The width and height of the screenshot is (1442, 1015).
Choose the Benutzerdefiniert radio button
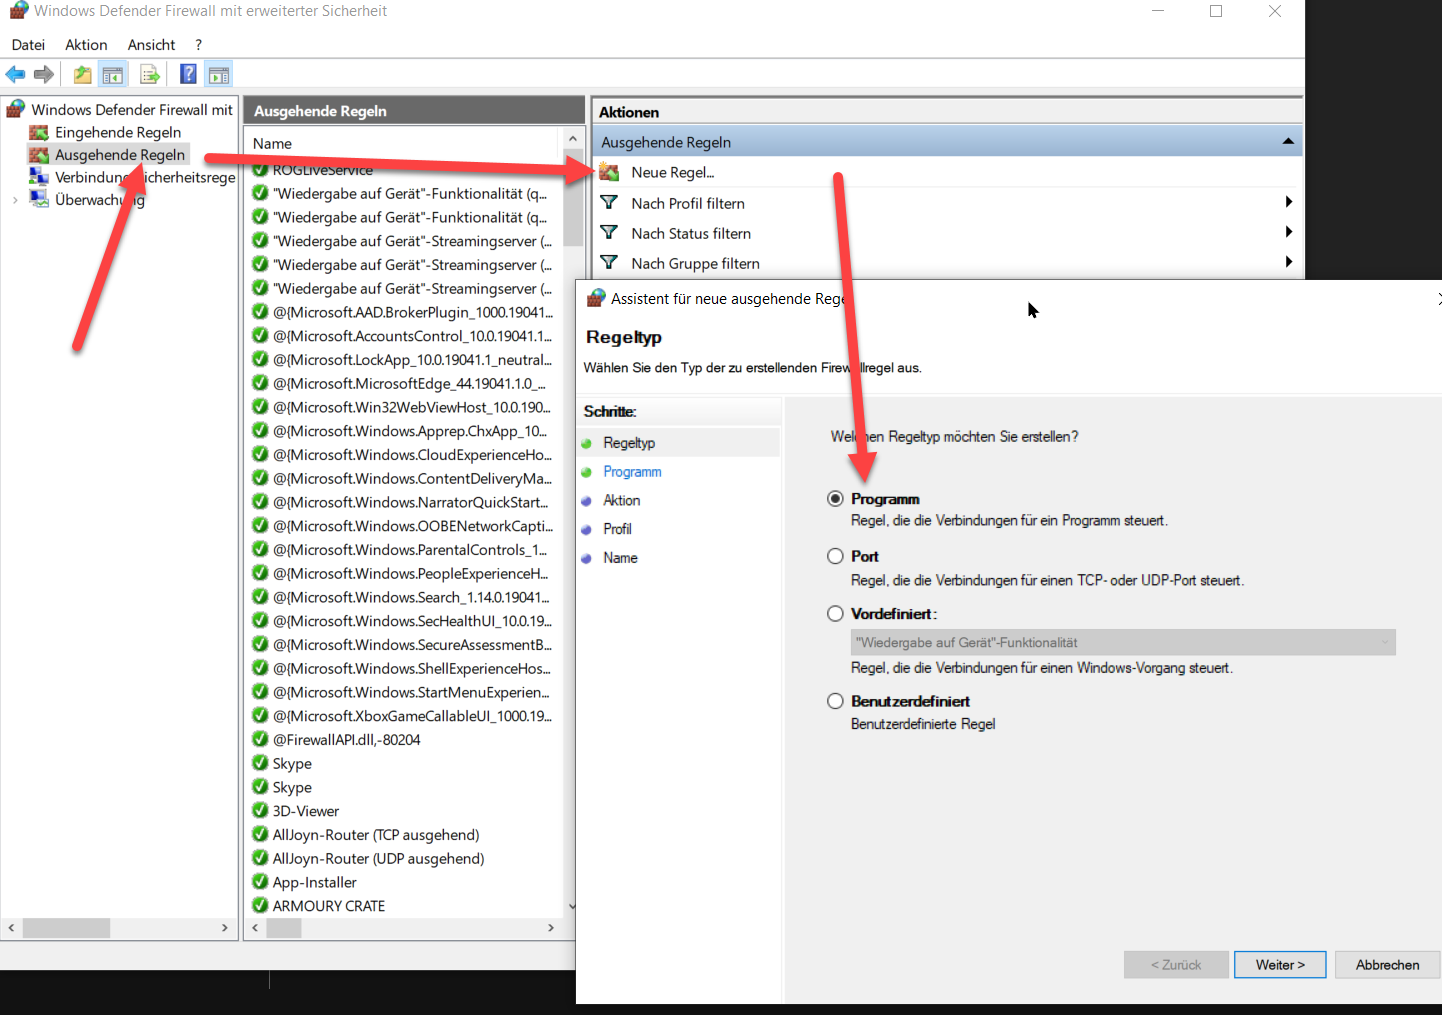pos(835,701)
